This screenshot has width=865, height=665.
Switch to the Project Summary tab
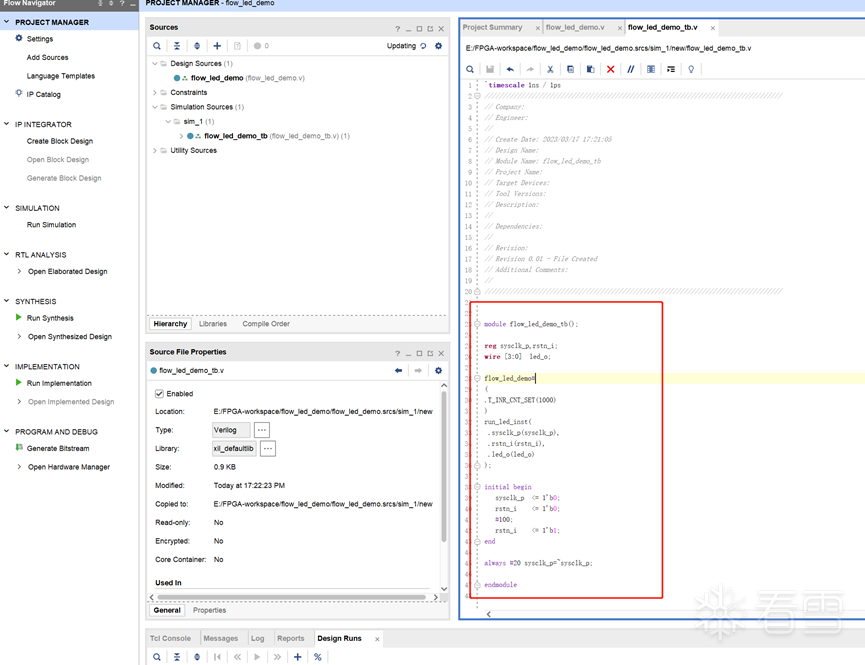pos(492,27)
